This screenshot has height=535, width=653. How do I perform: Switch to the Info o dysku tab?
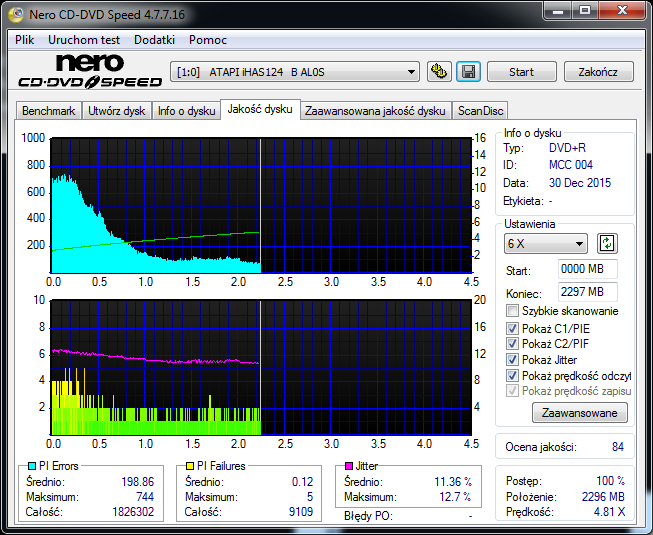click(186, 111)
